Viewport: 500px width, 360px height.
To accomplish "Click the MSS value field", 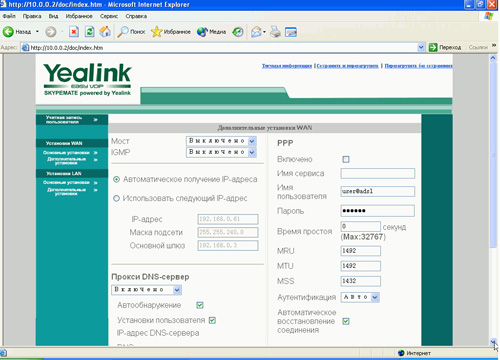I will (360, 281).
